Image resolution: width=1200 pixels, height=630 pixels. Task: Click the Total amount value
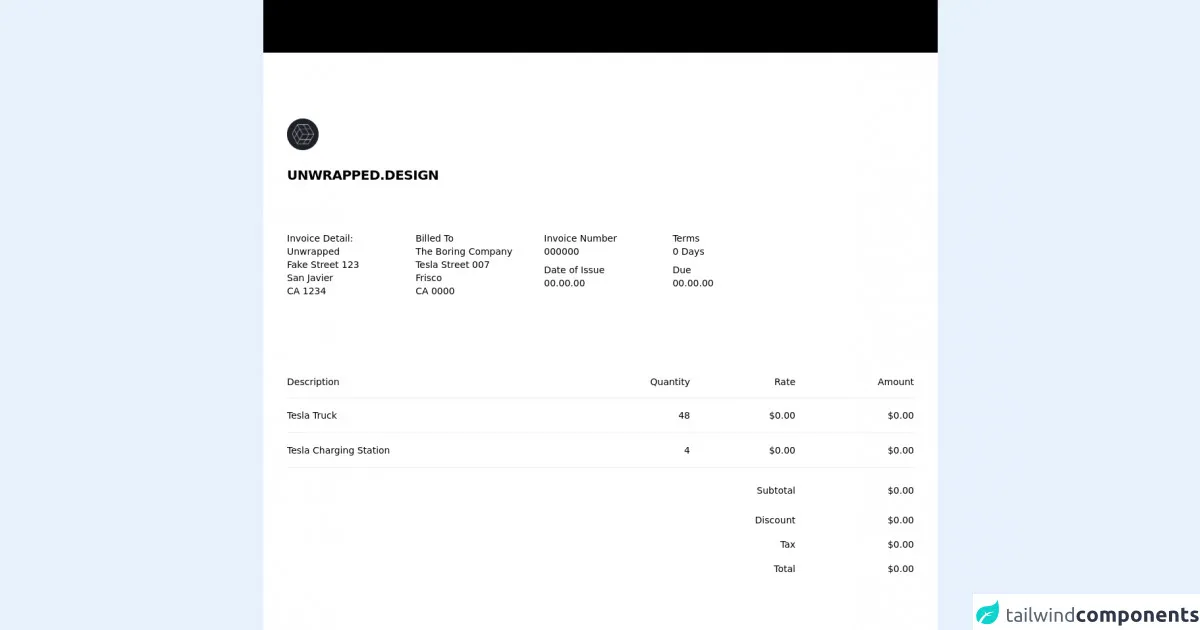(900, 569)
